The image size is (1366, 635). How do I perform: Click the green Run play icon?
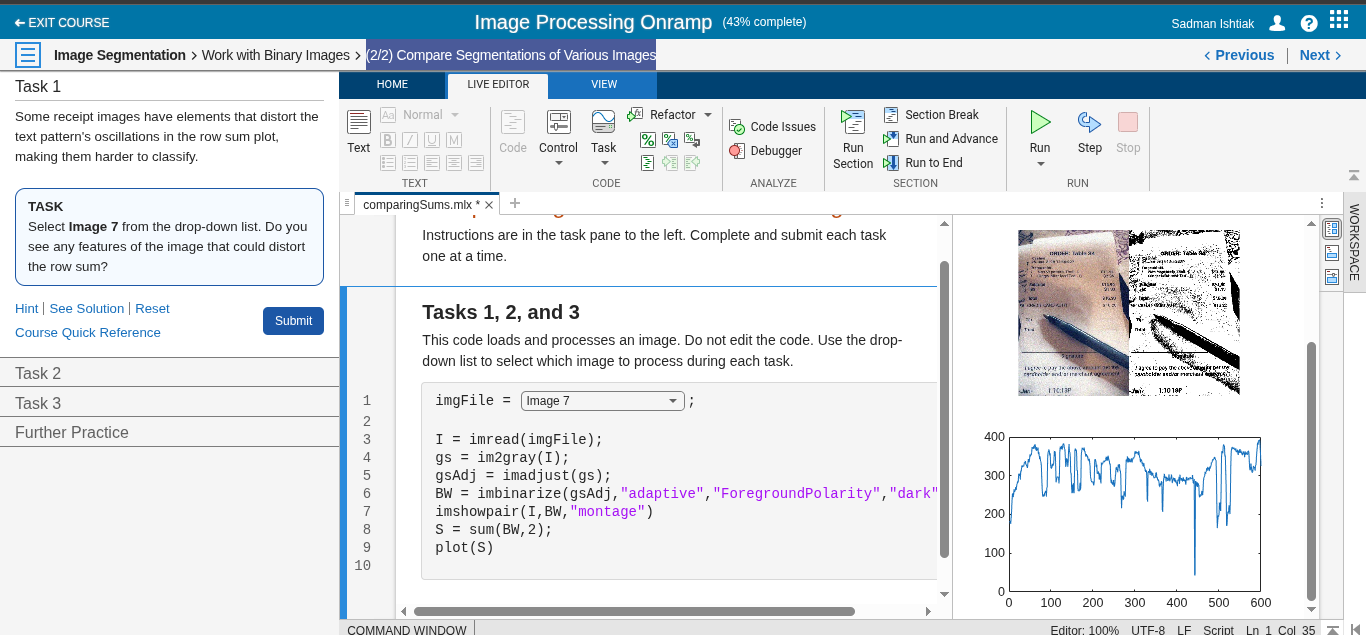[x=1040, y=123]
